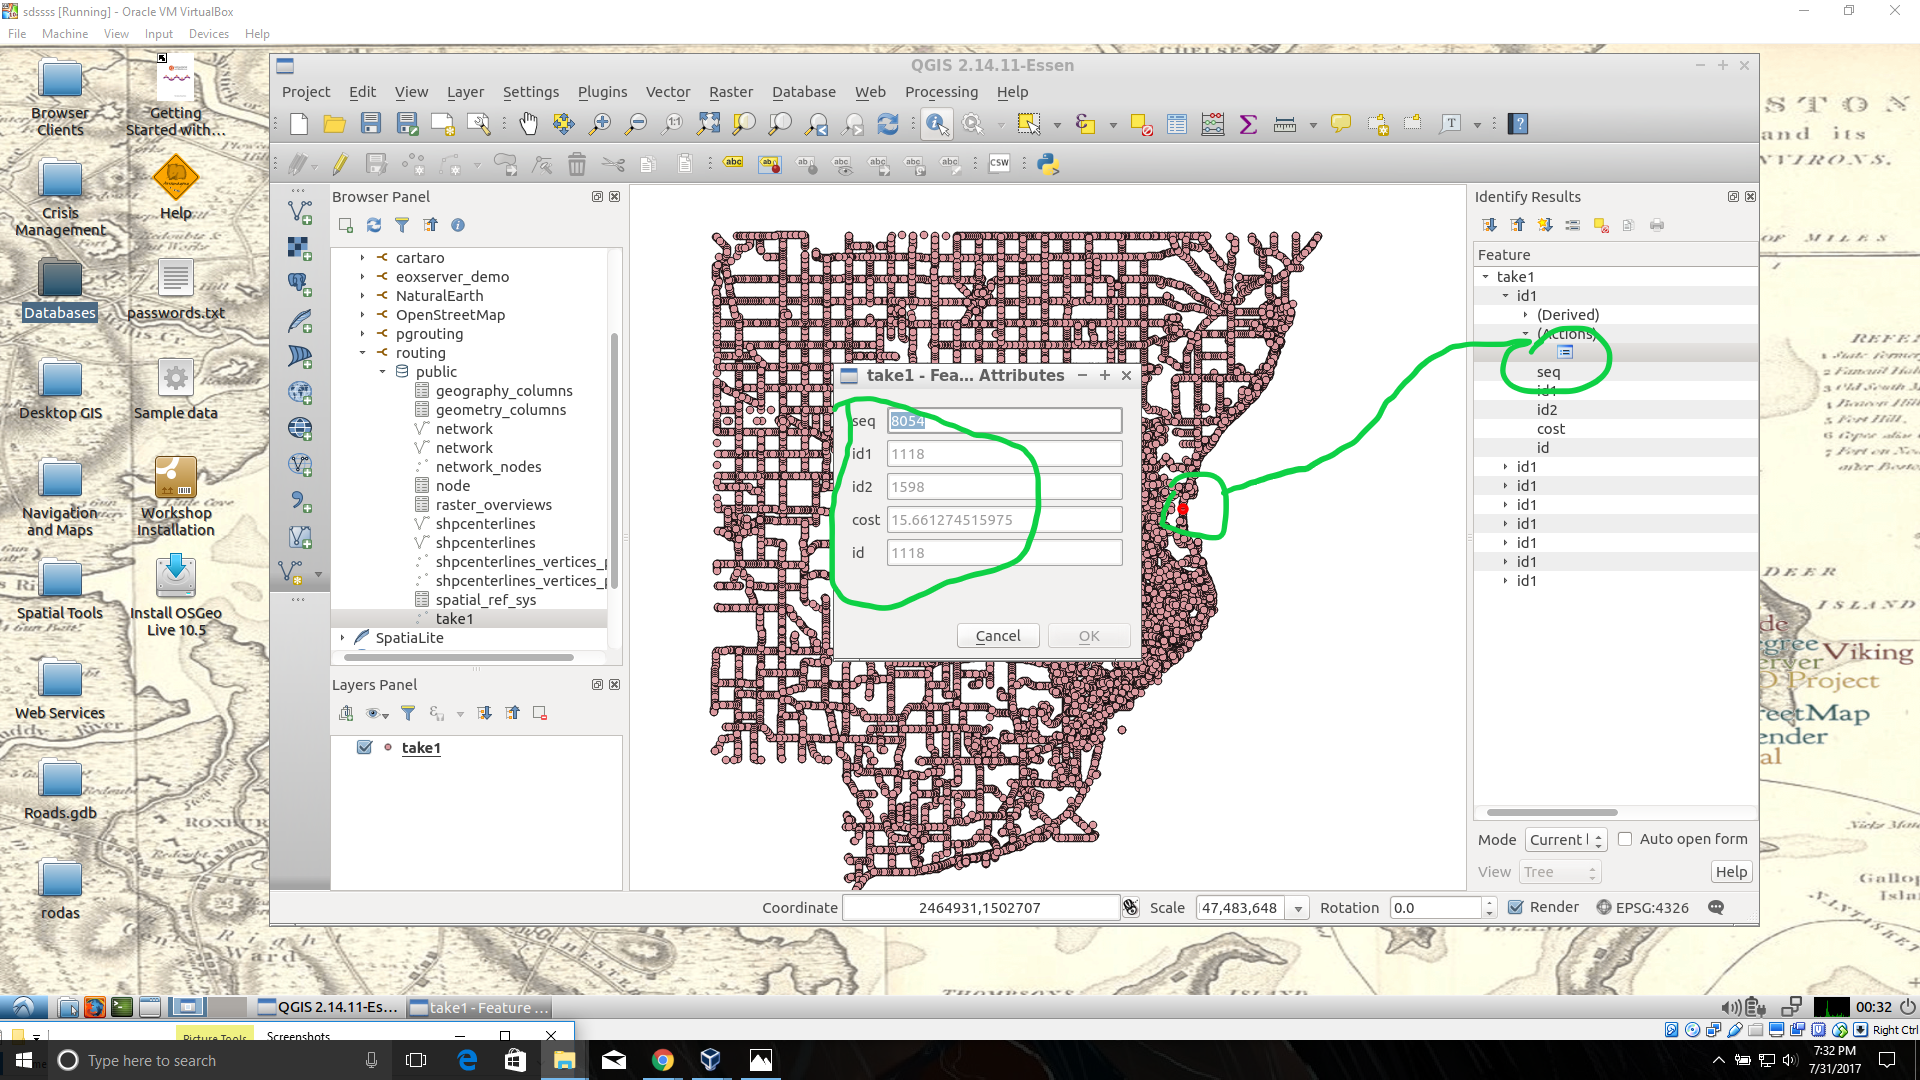The height and width of the screenshot is (1080, 1920).
Task: Click the Refresh map canvas icon
Action: 888,124
